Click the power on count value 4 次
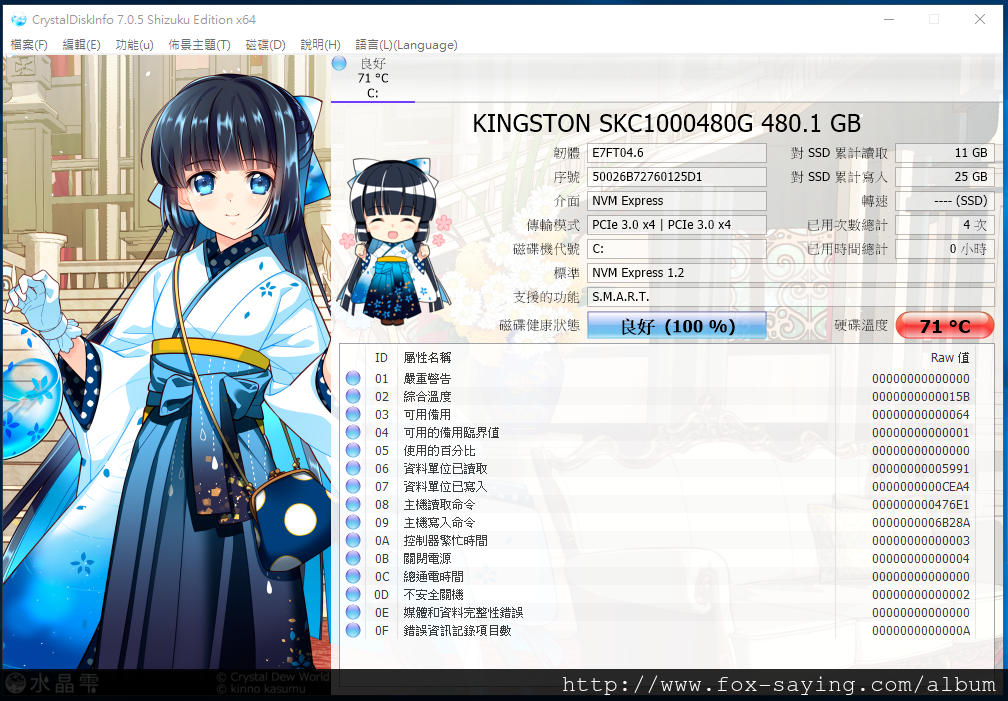Screen dimensions: 1008x701 tap(944, 225)
